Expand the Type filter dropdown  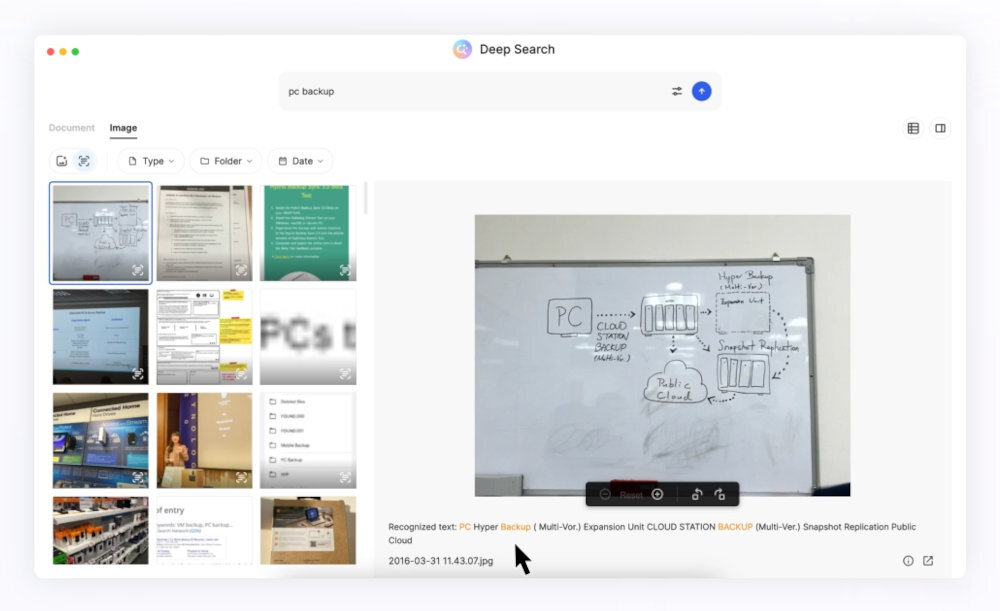click(x=151, y=161)
